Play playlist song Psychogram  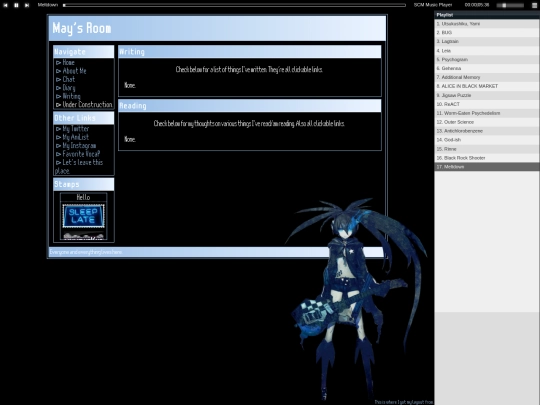[487, 59]
